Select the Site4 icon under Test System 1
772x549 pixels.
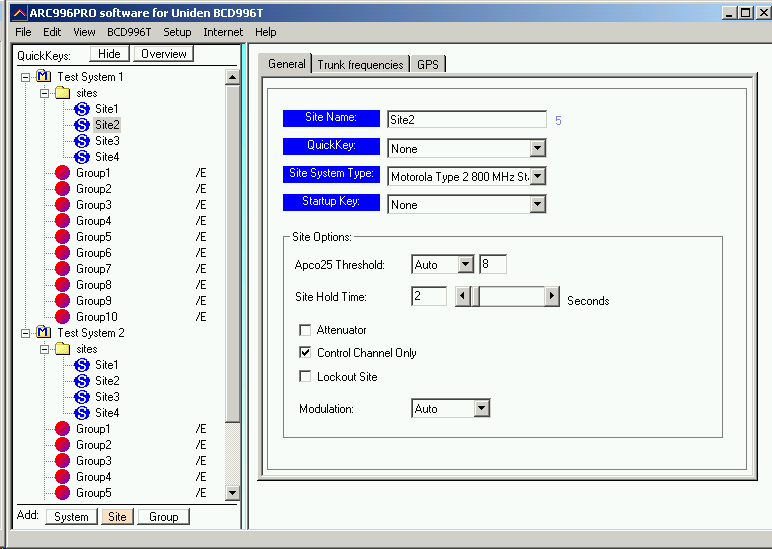[82, 157]
